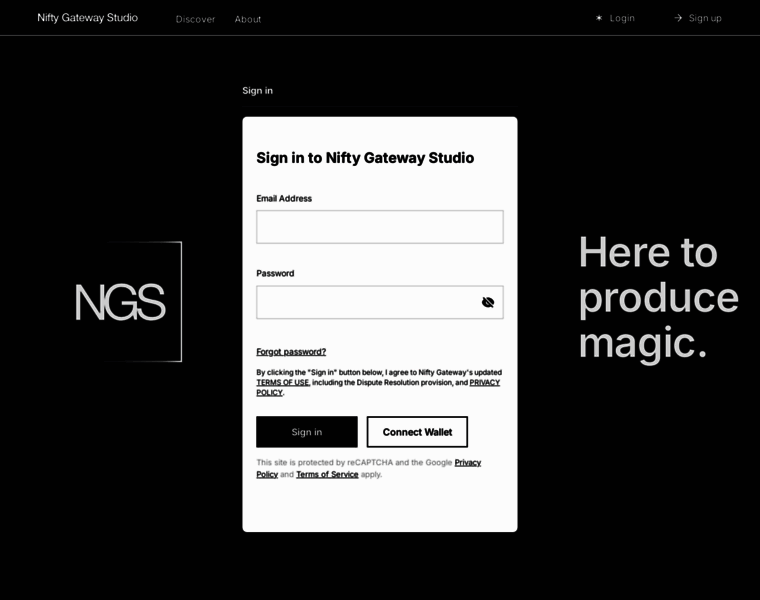Click the arrow icon beside Sign up
Screen dimensions: 760x600
pyautogui.click(x=678, y=18)
